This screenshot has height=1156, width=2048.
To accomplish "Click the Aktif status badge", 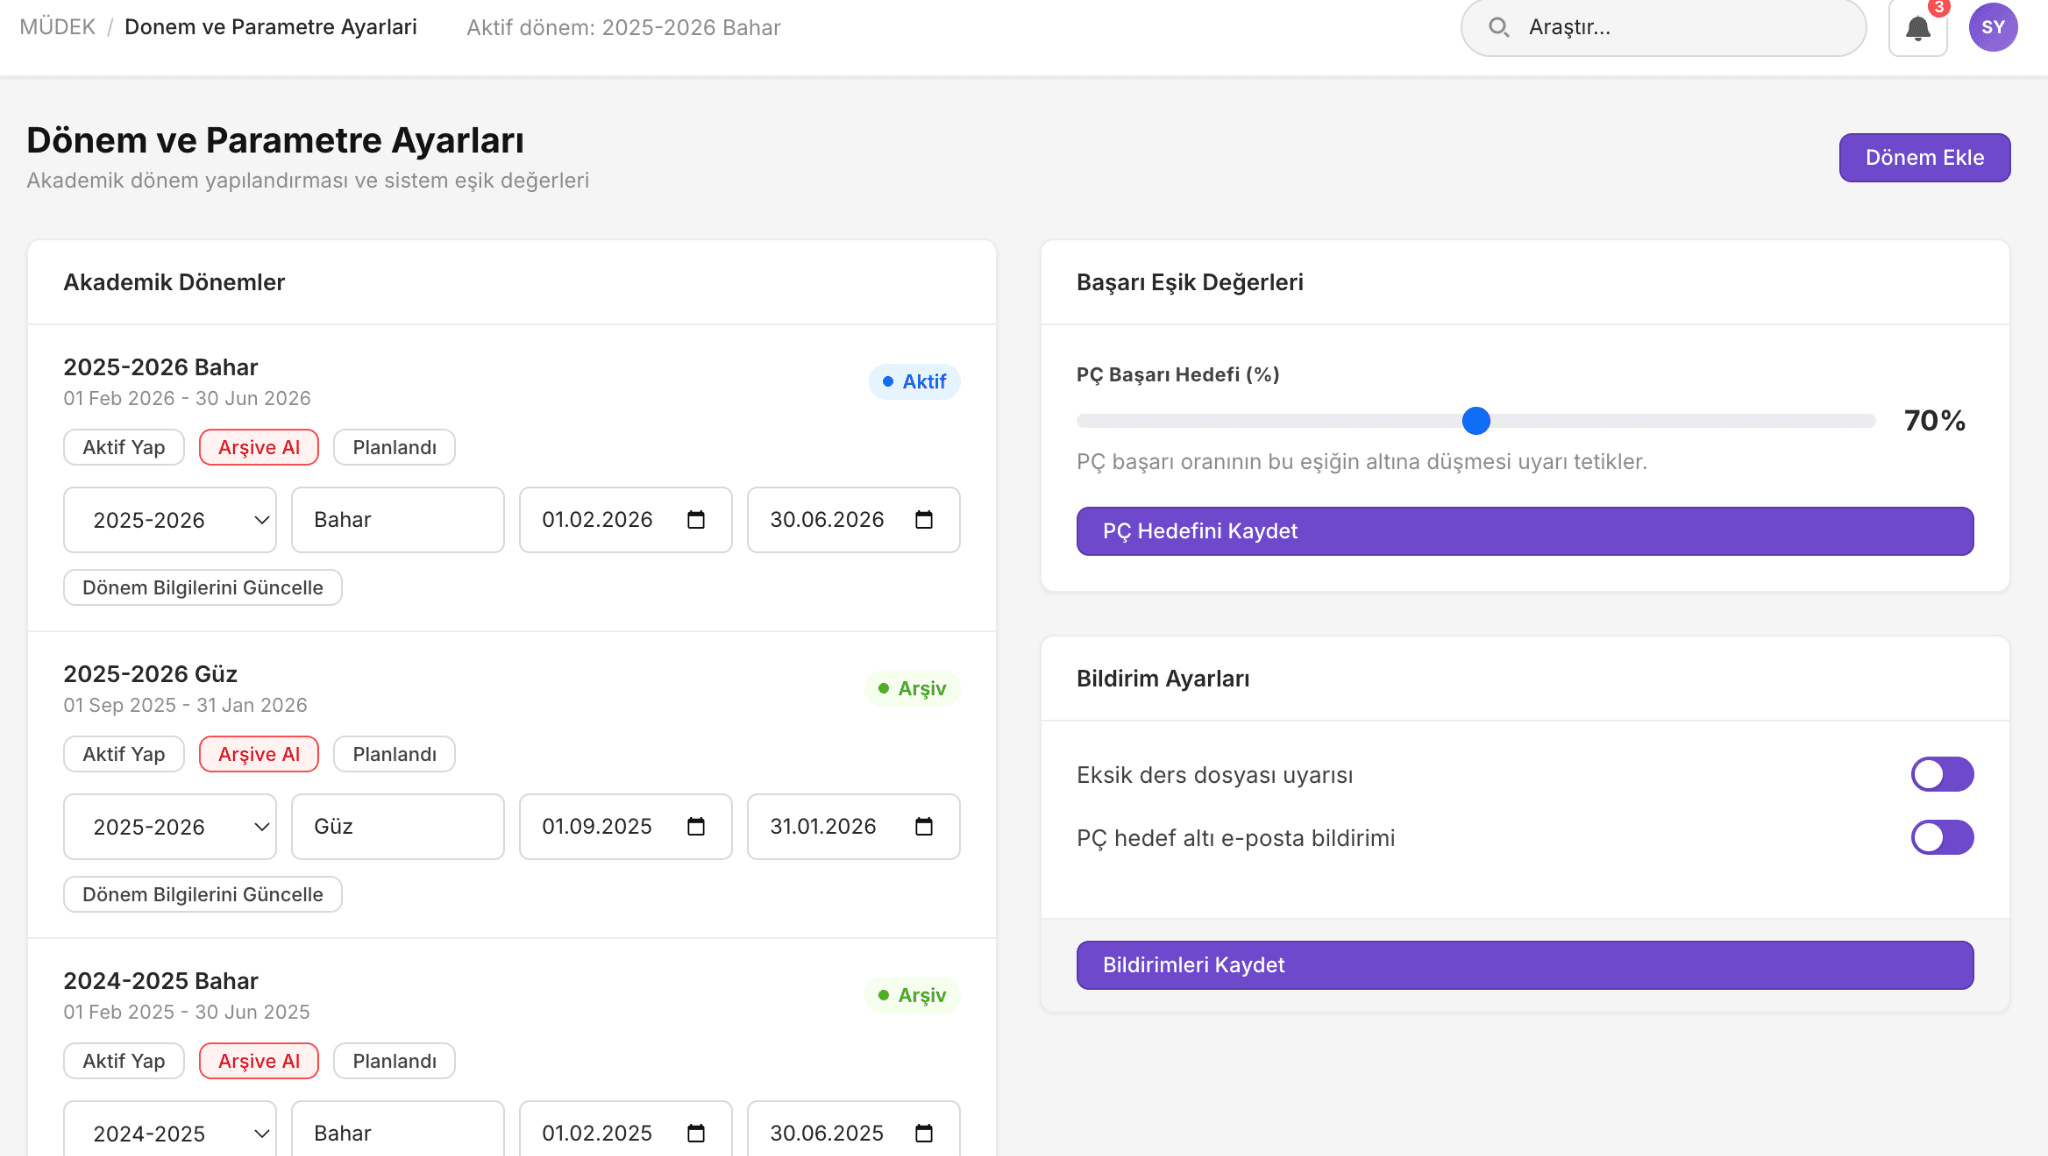I will coord(914,382).
